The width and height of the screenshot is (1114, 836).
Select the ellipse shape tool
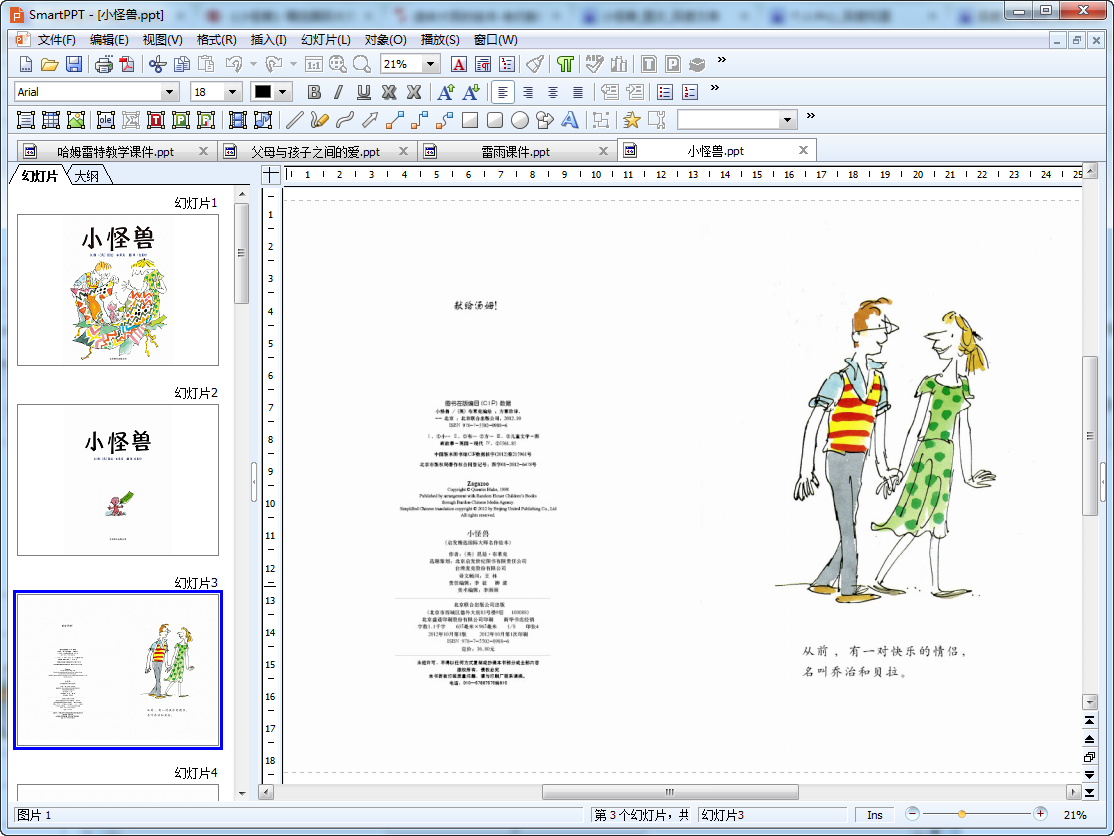520,120
